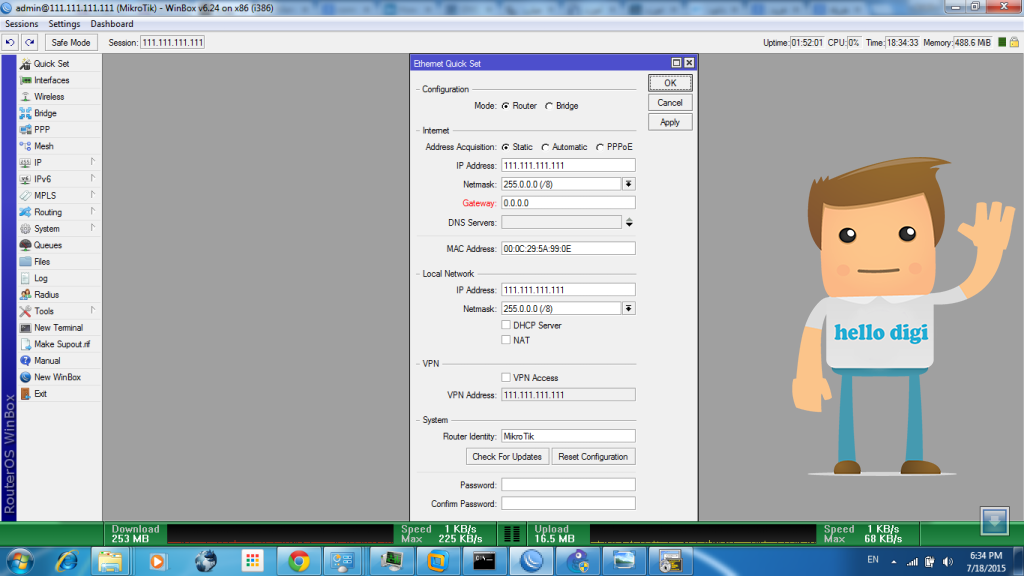
Task: Open Google Chrome from the taskbar
Action: coord(299,561)
